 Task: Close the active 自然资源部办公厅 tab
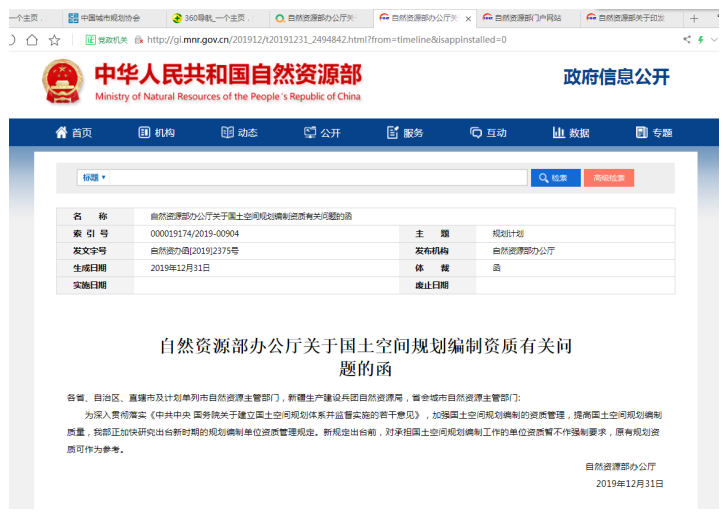click(x=468, y=18)
